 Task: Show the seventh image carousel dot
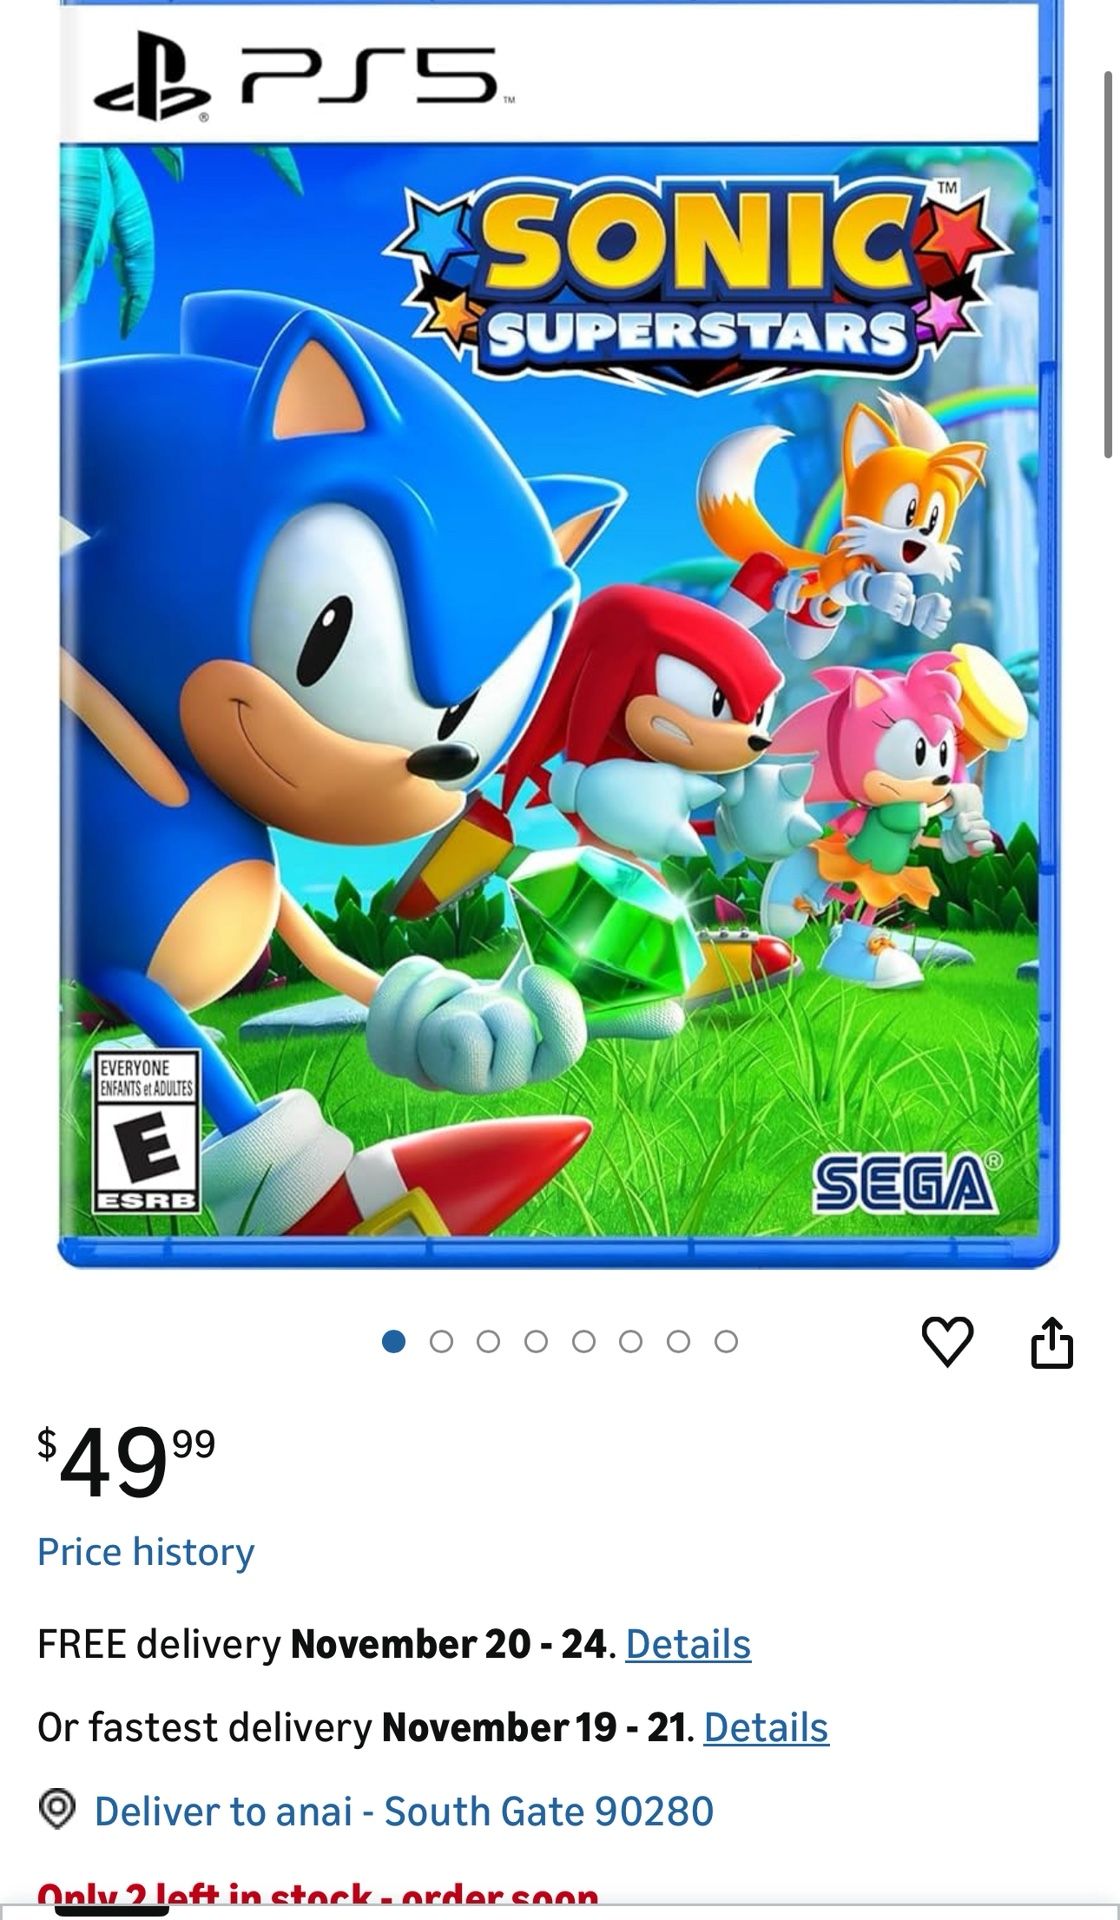pyautogui.click(x=679, y=1341)
